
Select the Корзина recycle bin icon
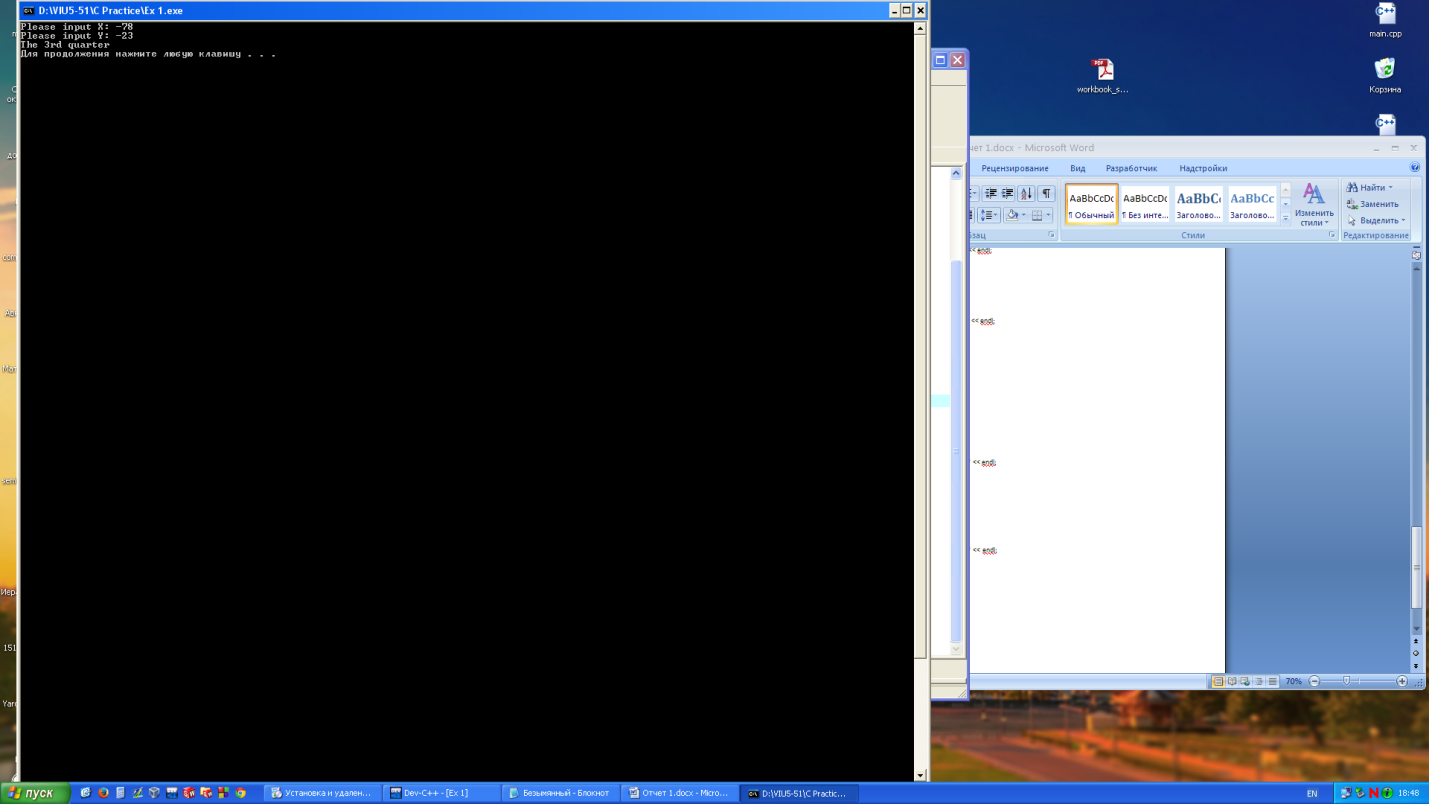coord(1385,76)
